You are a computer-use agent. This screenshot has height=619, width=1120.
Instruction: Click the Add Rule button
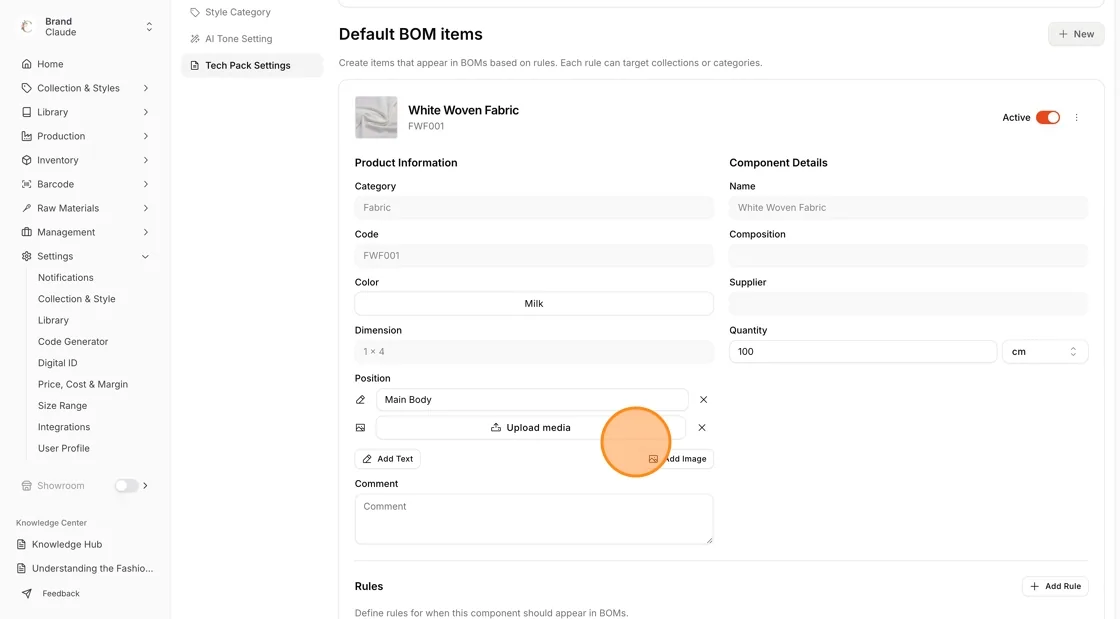pos(1055,586)
